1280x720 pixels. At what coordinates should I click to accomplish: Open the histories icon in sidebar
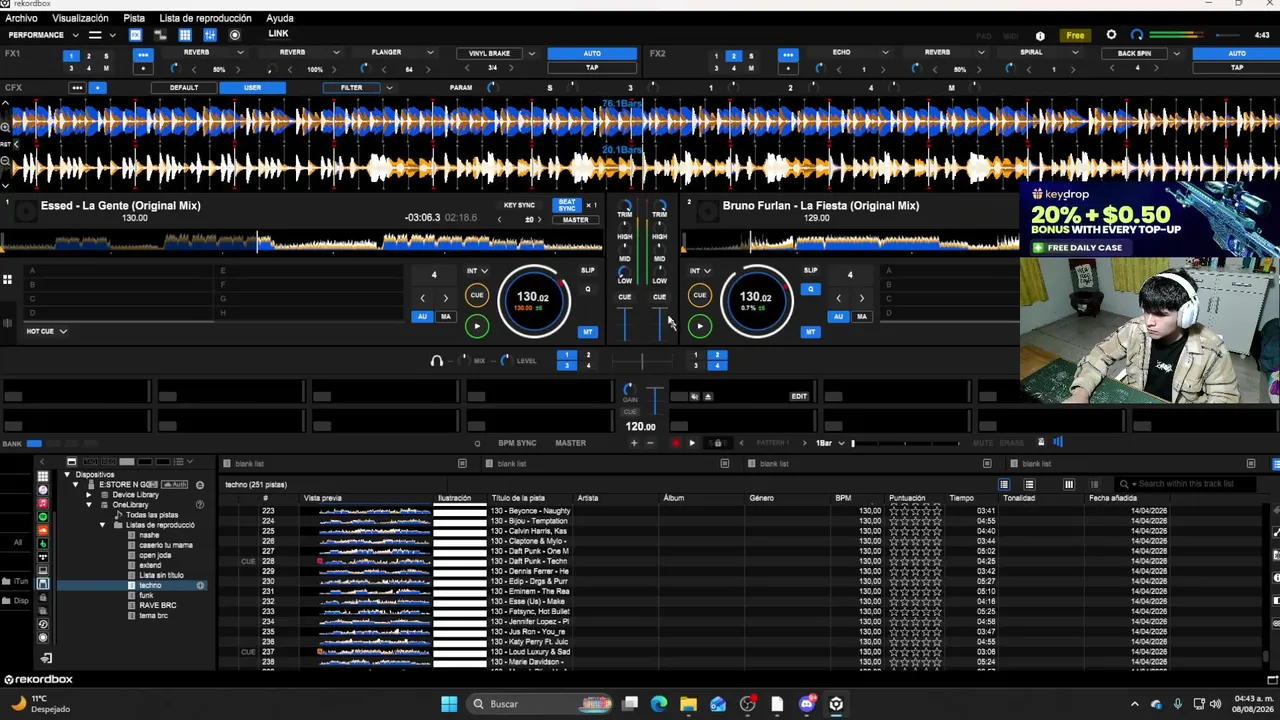pos(42,624)
